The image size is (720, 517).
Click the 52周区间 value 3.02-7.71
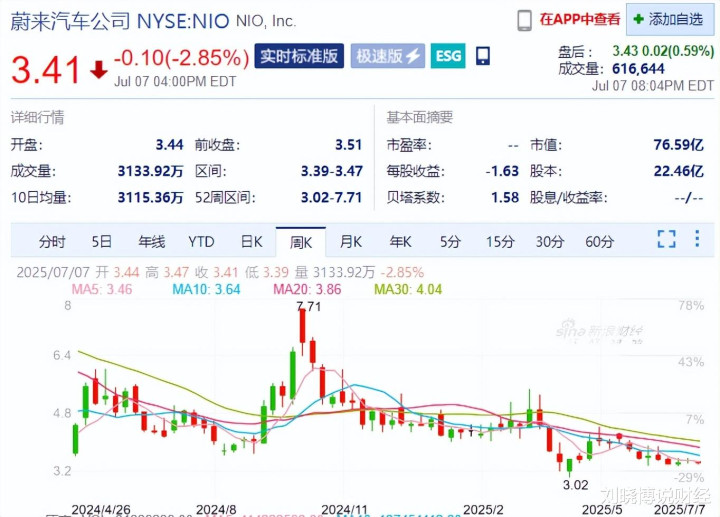click(332, 197)
